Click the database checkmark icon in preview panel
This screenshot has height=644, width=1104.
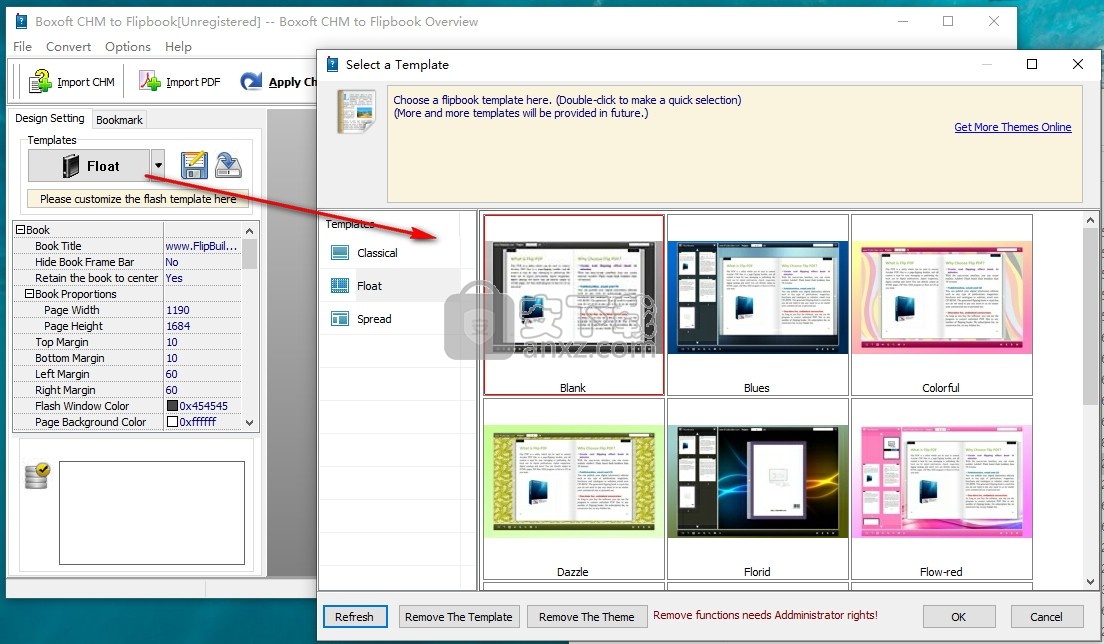pyautogui.click(x=37, y=476)
